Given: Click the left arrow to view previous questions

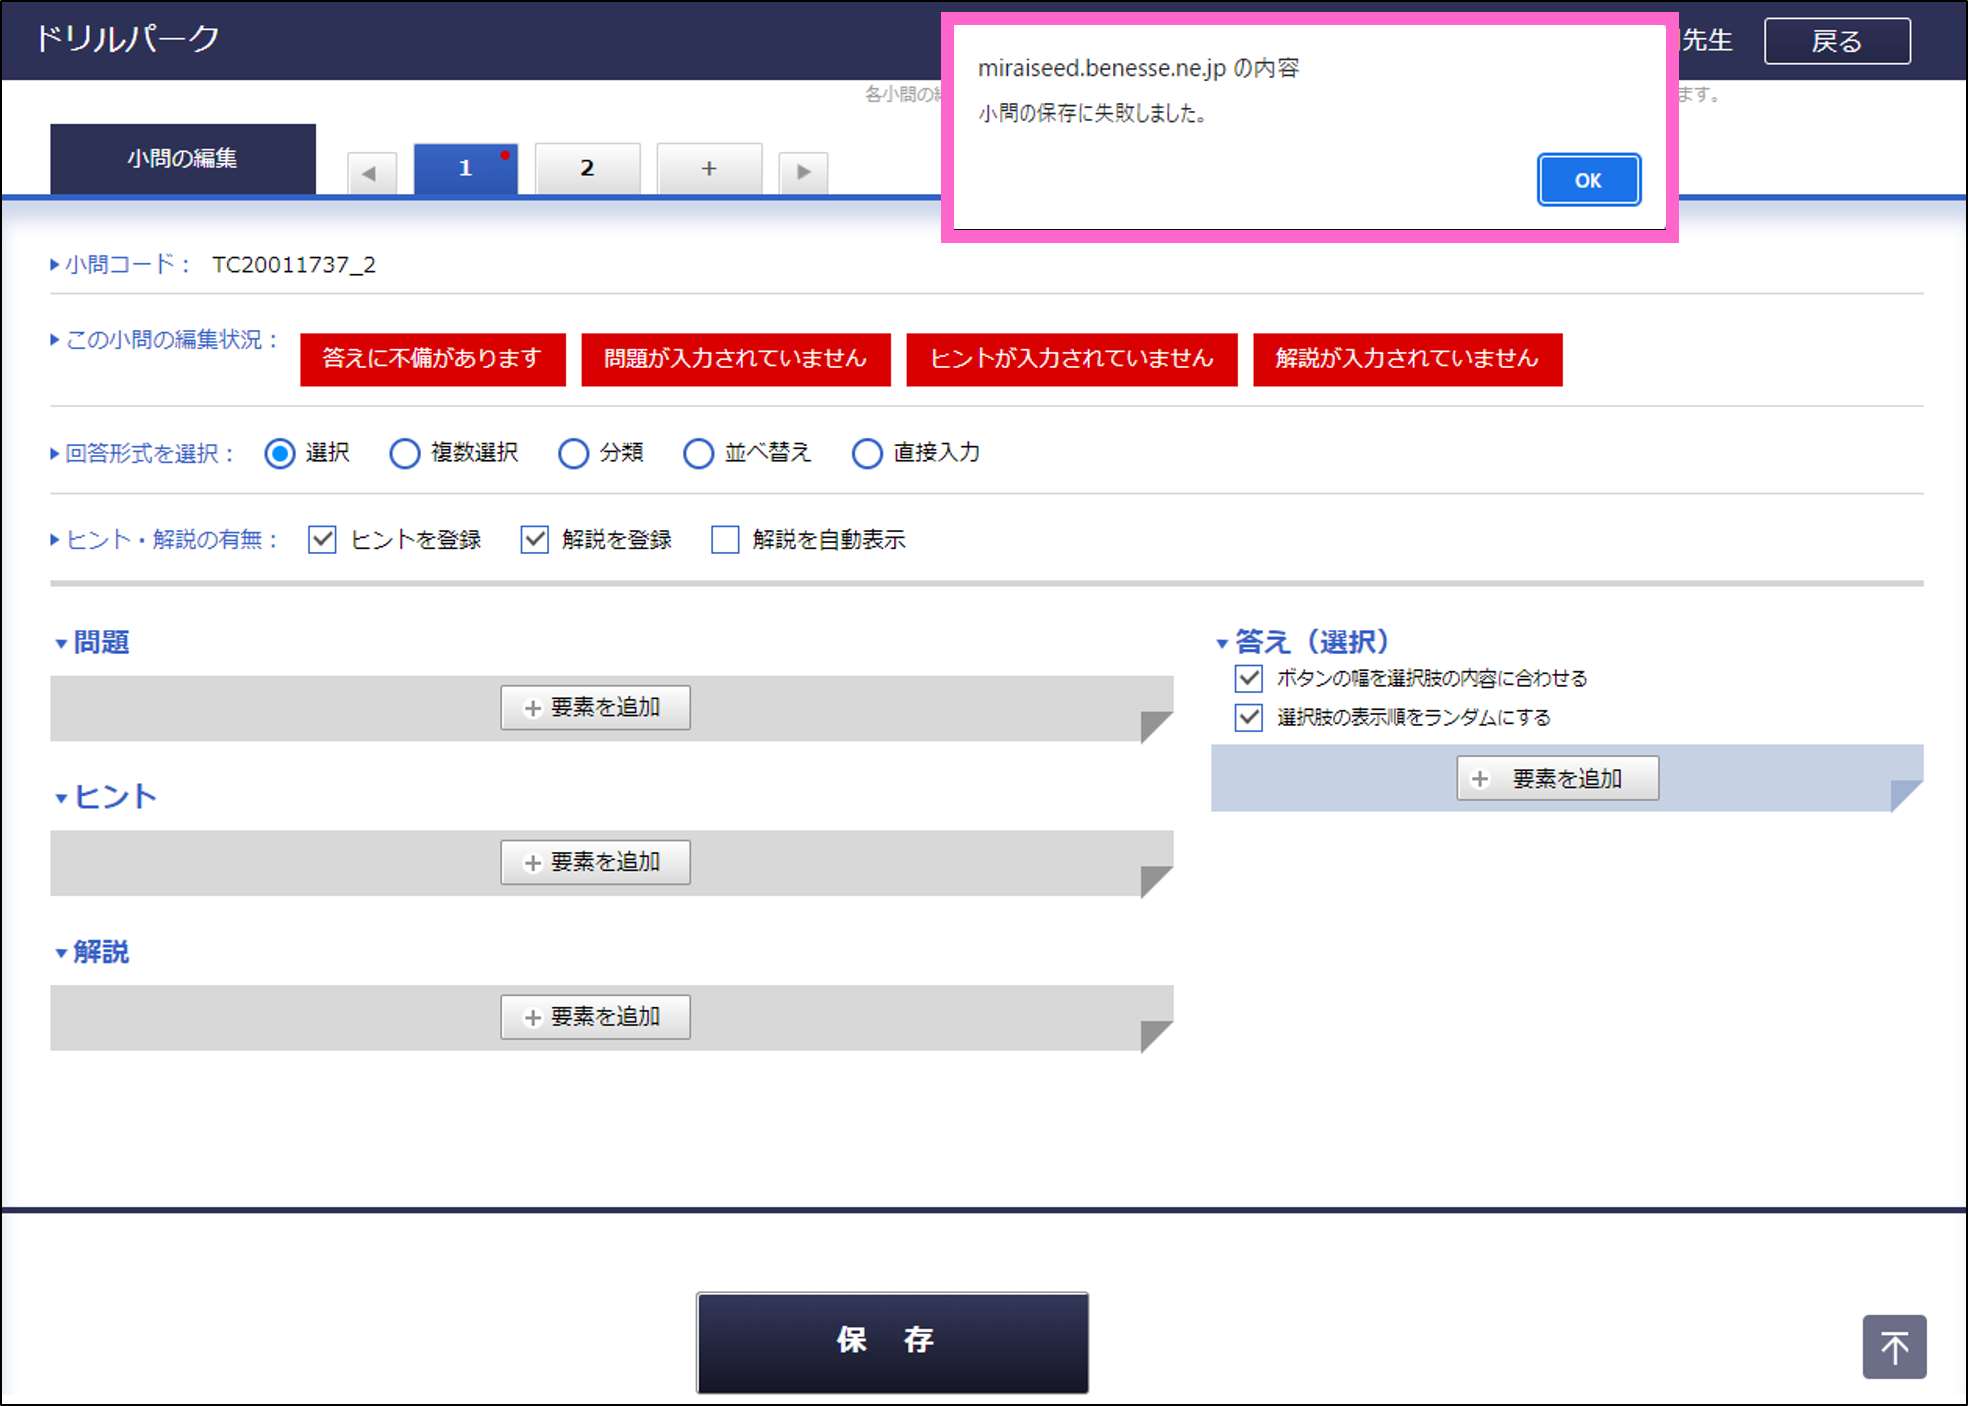Looking at the screenshot, I should click(x=371, y=172).
